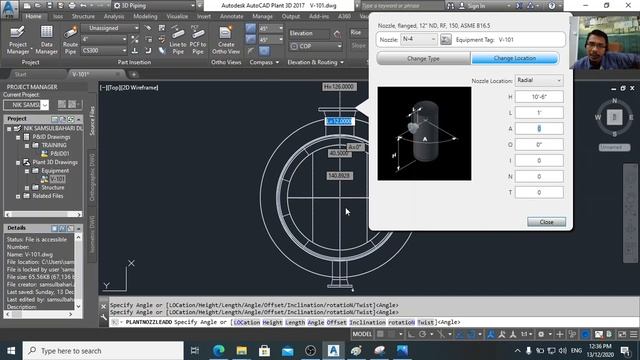
Task: Click the Plot printer icon
Action: (72, 6)
